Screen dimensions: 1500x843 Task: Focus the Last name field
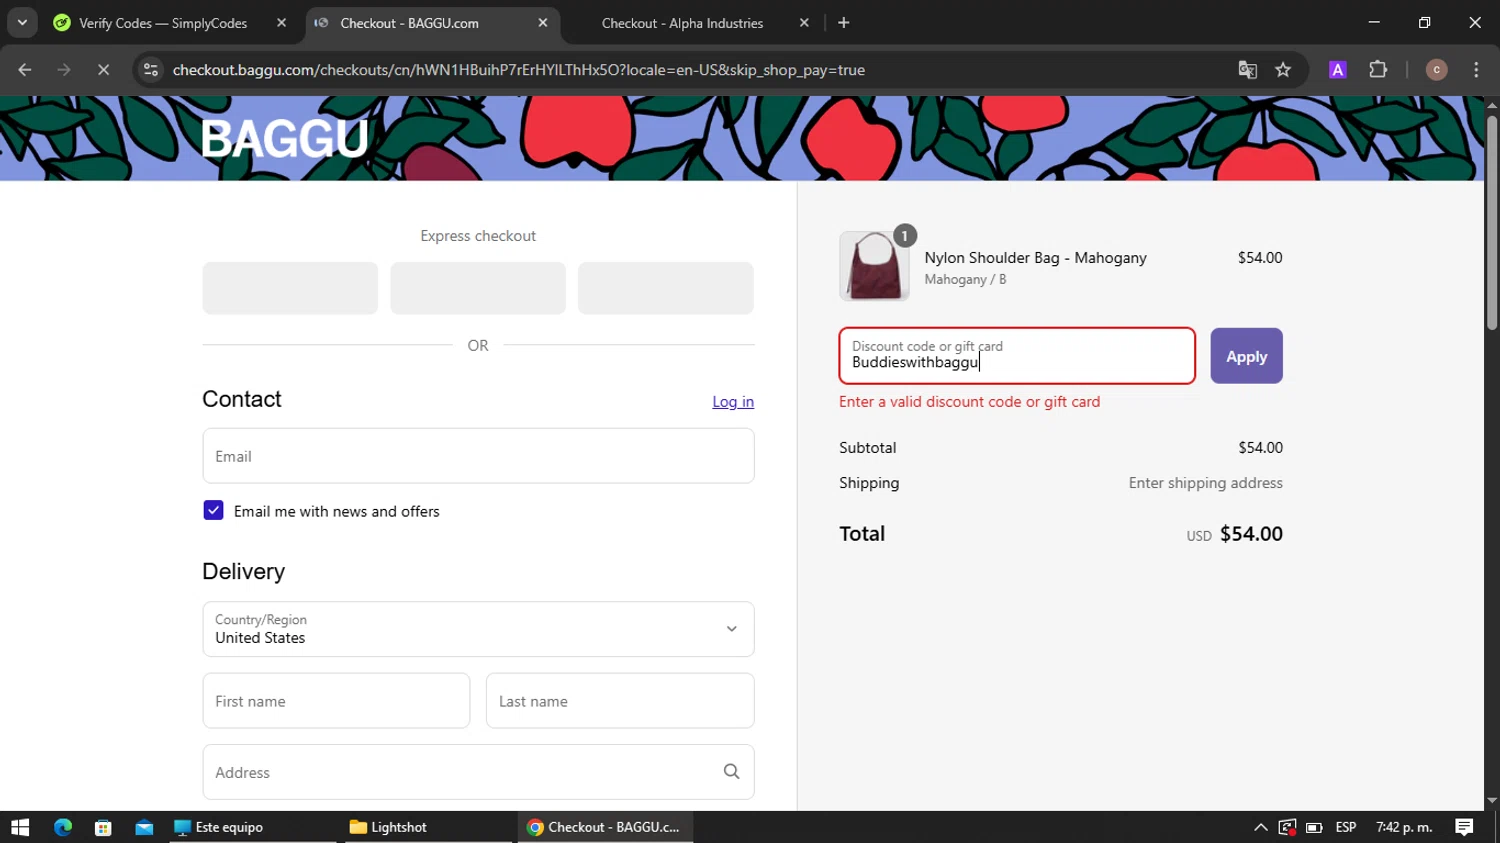[x=620, y=701]
